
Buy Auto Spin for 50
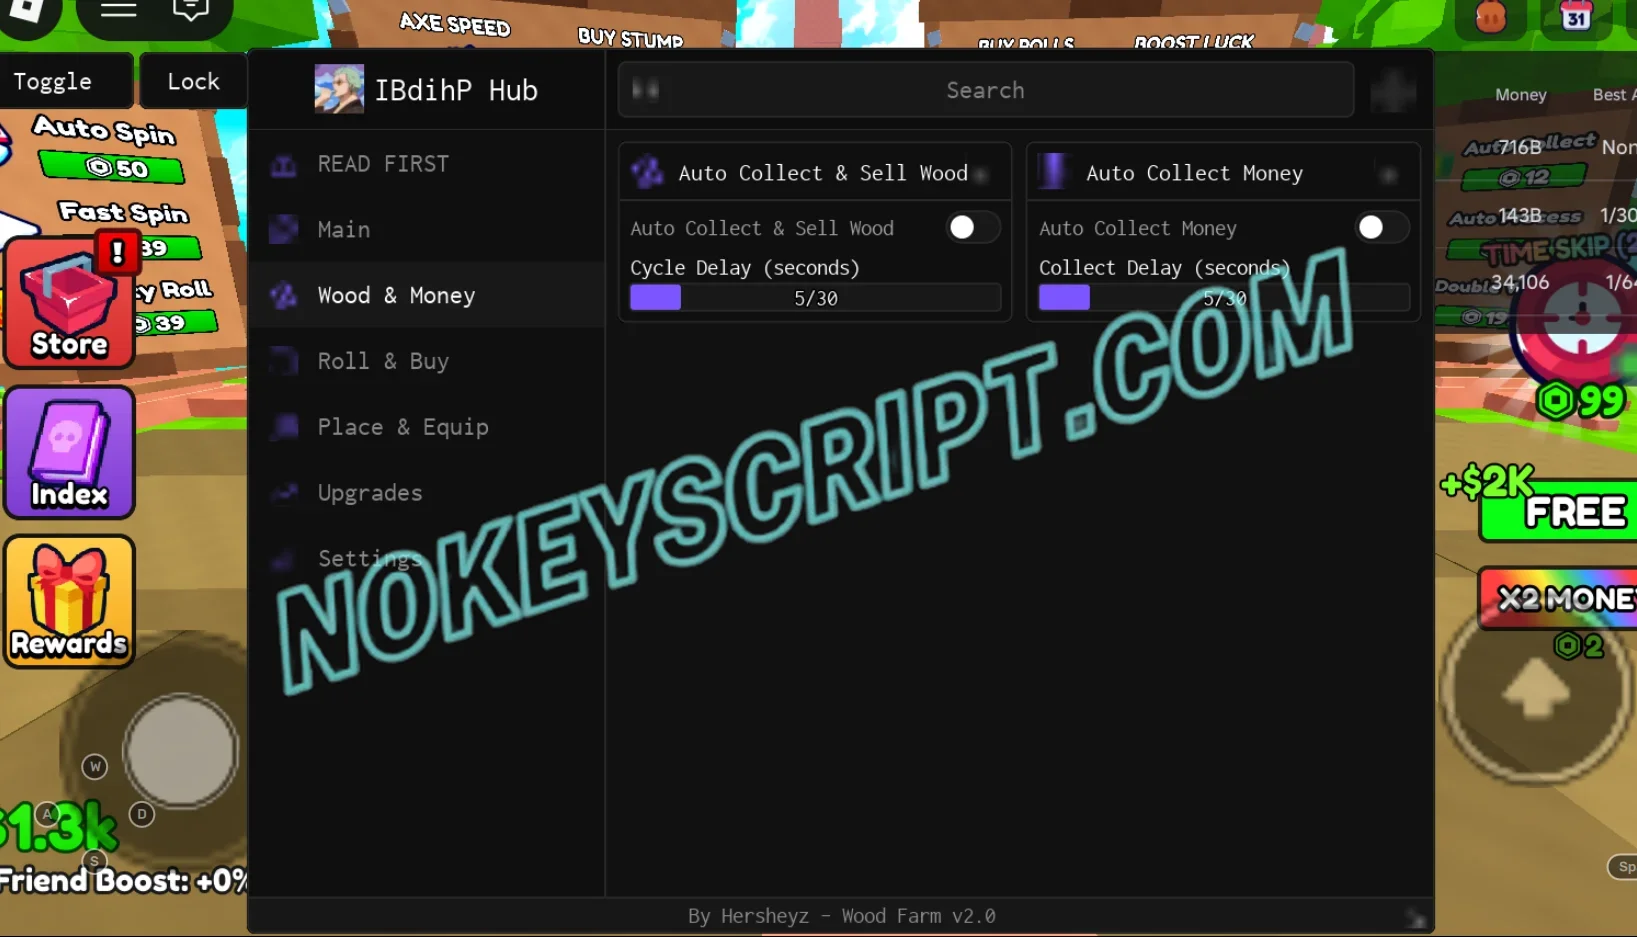tap(112, 167)
